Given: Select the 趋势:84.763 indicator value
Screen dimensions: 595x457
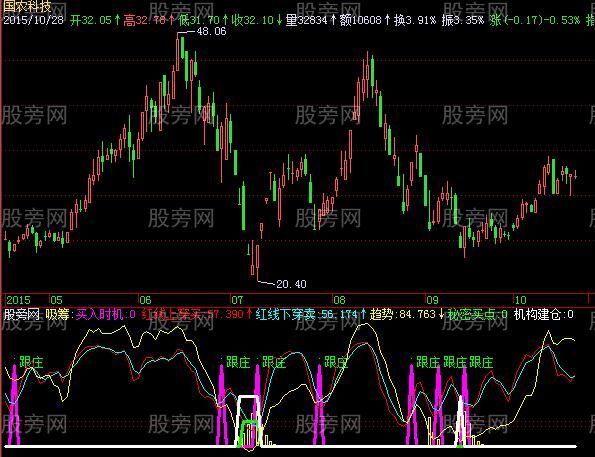Looking at the screenshot, I should point(403,314).
